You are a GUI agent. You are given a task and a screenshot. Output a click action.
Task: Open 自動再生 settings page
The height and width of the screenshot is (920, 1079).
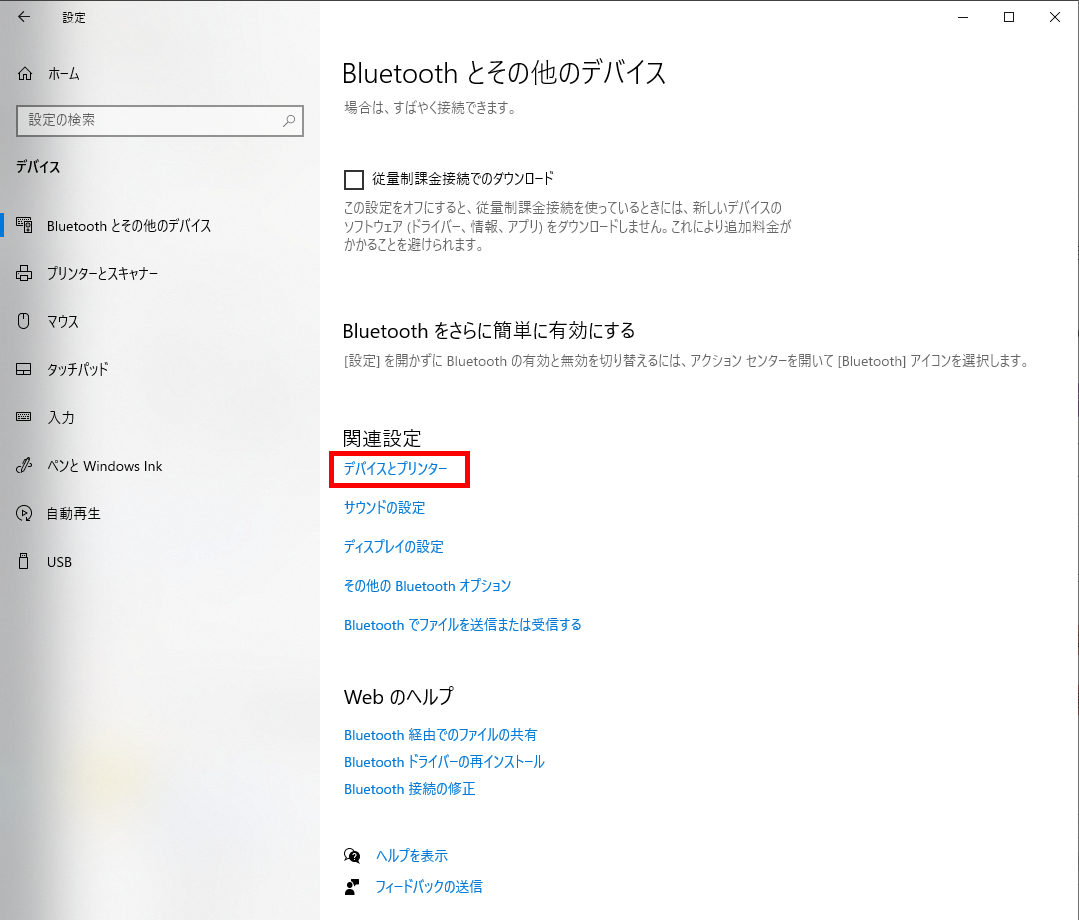[74, 514]
